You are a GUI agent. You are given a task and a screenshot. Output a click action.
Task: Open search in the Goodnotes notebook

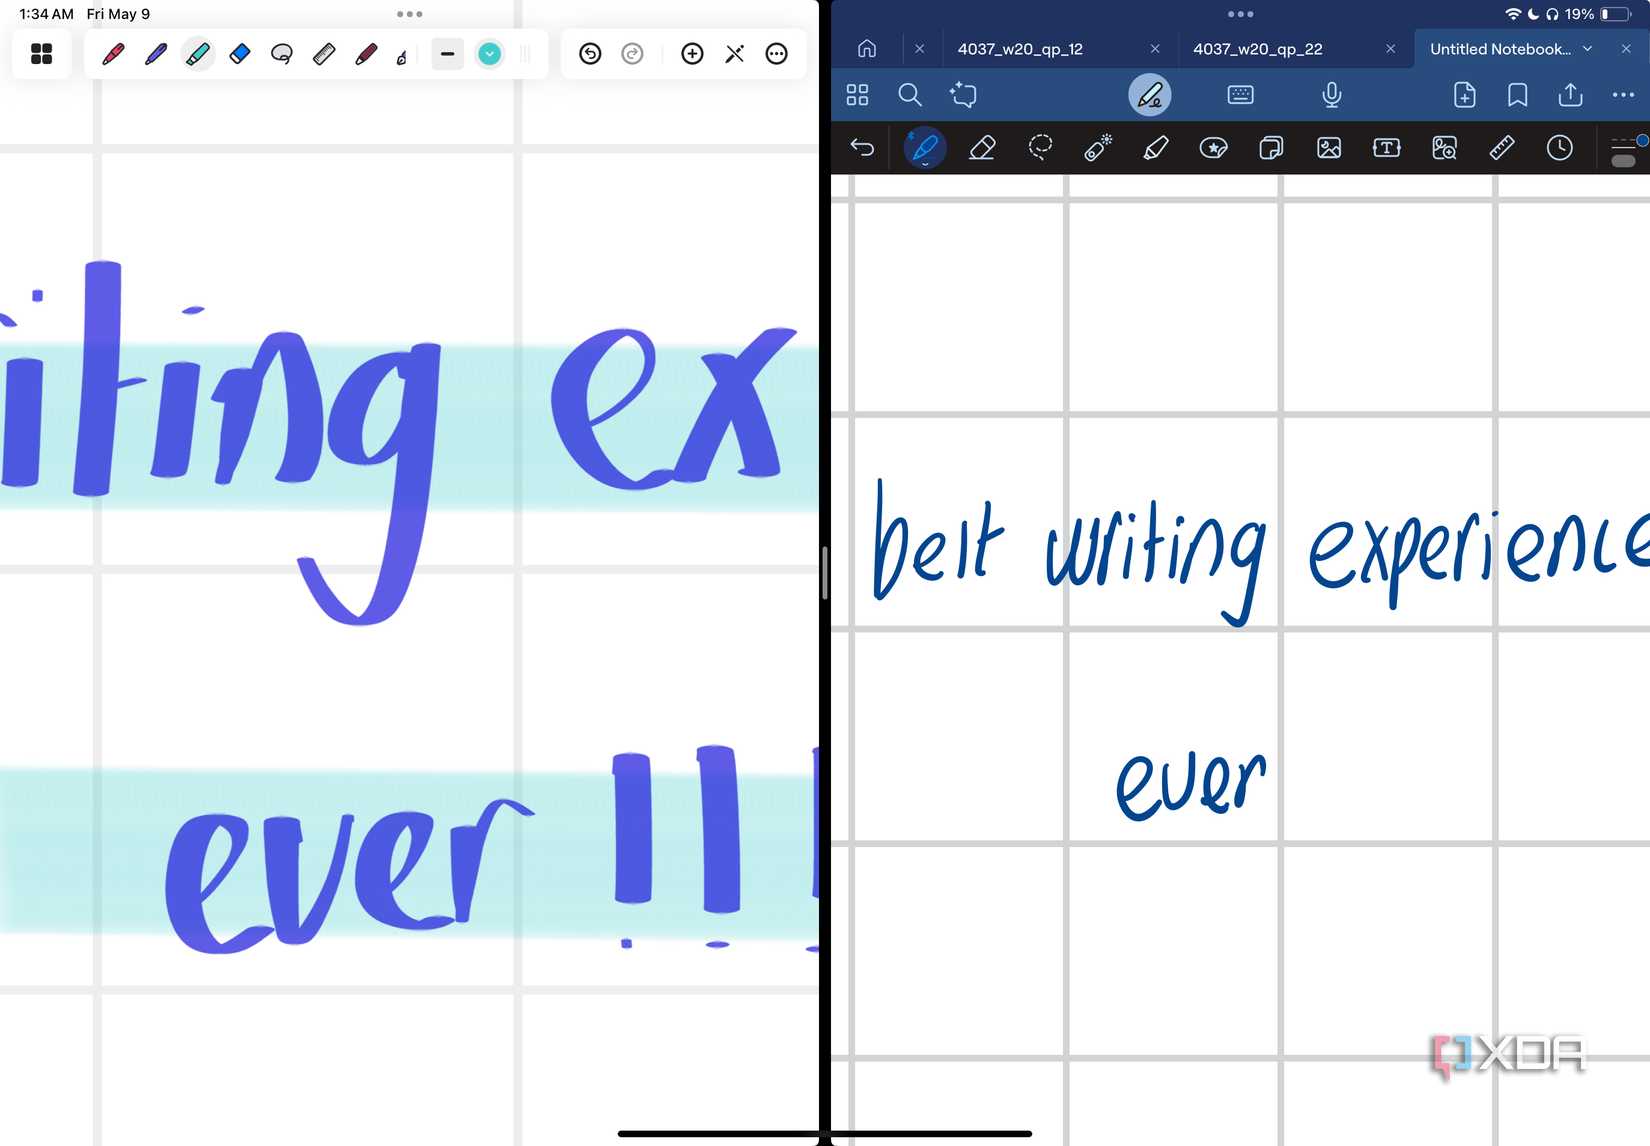point(910,95)
